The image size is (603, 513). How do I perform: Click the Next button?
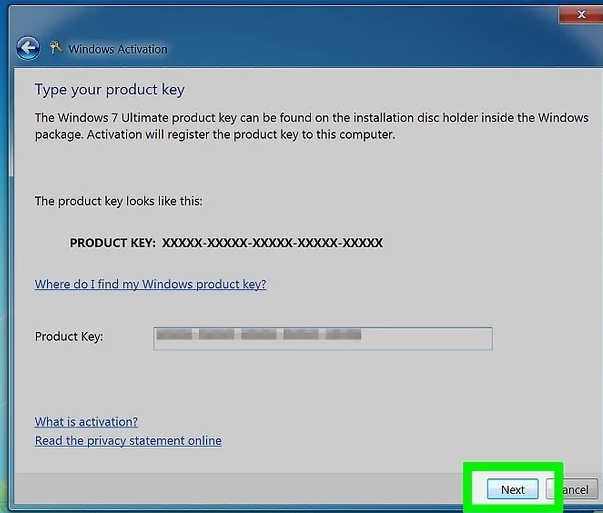click(513, 489)
